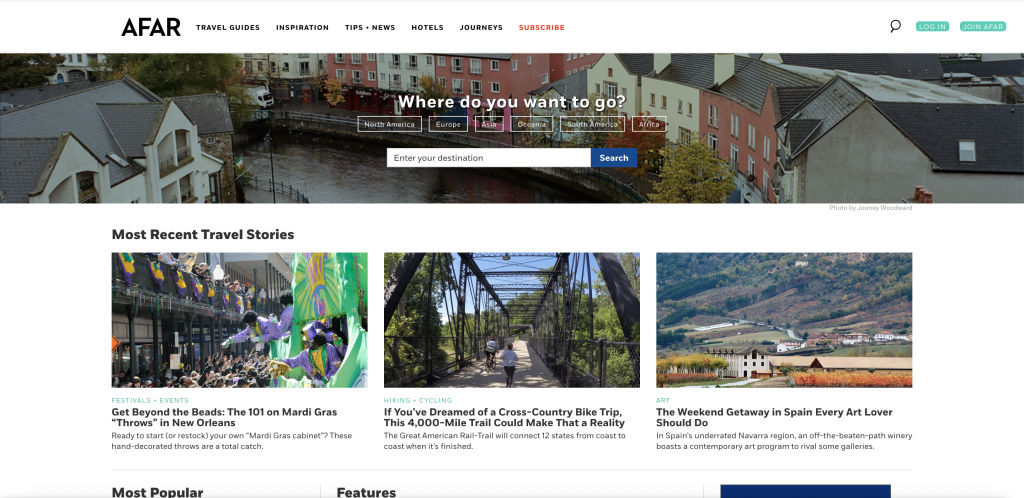
Task: Open the Hiking + Cycling category link
Action: [x=418, y=400]
